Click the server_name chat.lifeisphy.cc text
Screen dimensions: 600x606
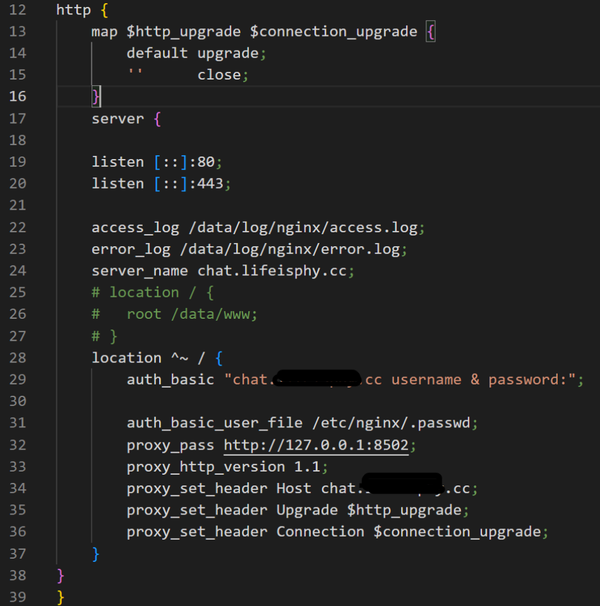click(223, 271)
